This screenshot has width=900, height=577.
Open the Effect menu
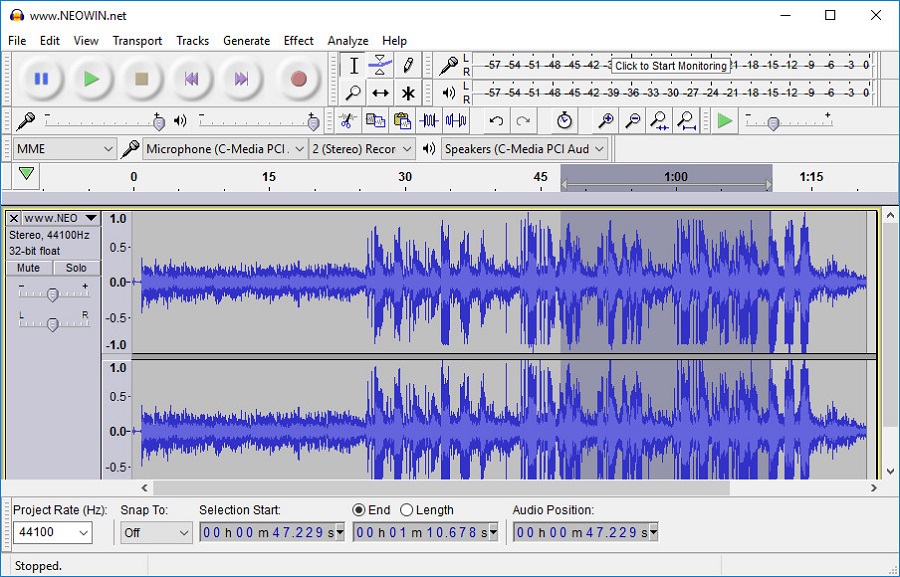[x=298, y=41]
